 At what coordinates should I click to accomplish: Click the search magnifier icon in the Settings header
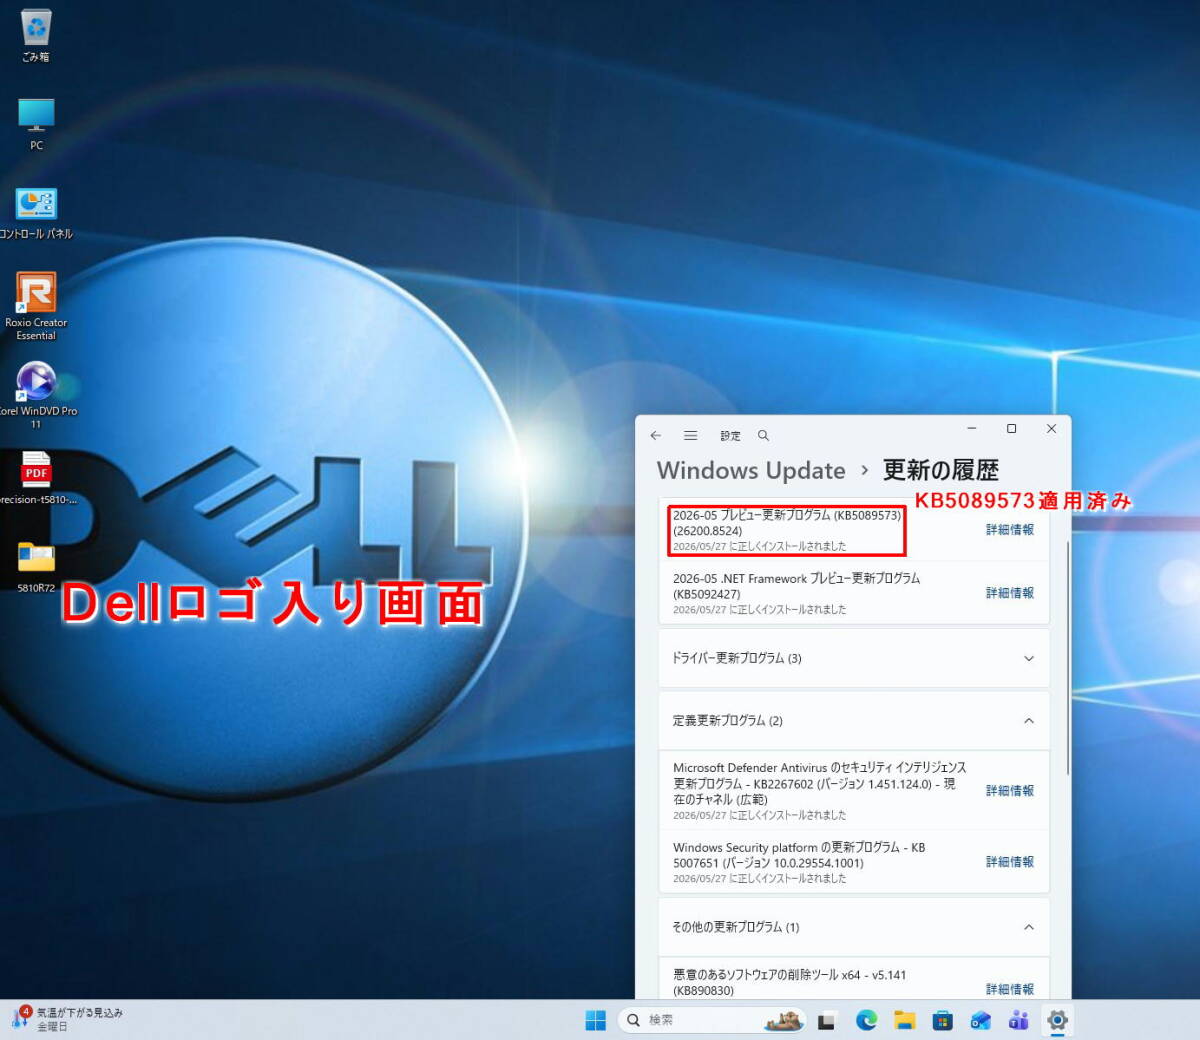pos(763,435)
